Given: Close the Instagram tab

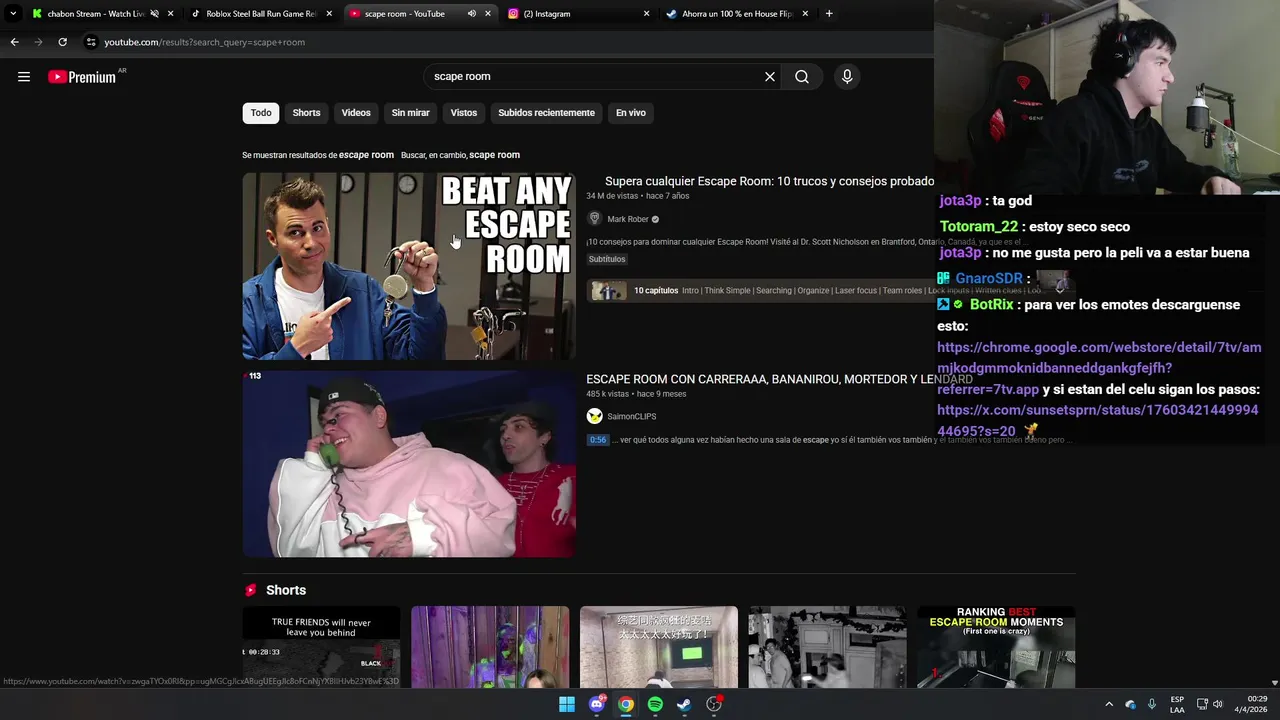Looking at the screenshot, I should click(x=646, y=14).
